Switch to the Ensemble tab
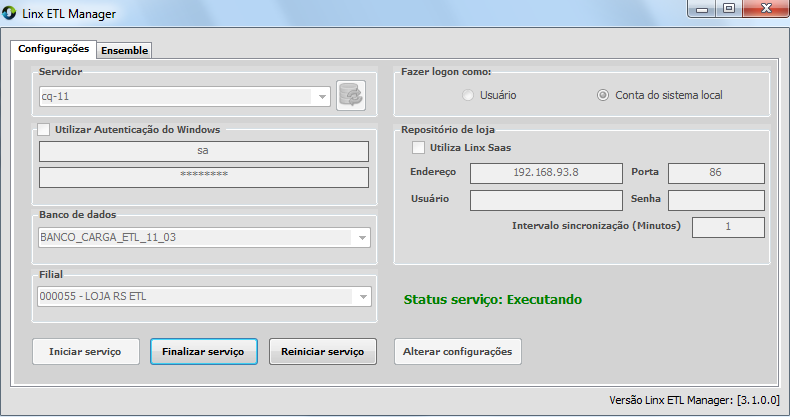The height and width of the screenshot is (417, 791). 125,50
